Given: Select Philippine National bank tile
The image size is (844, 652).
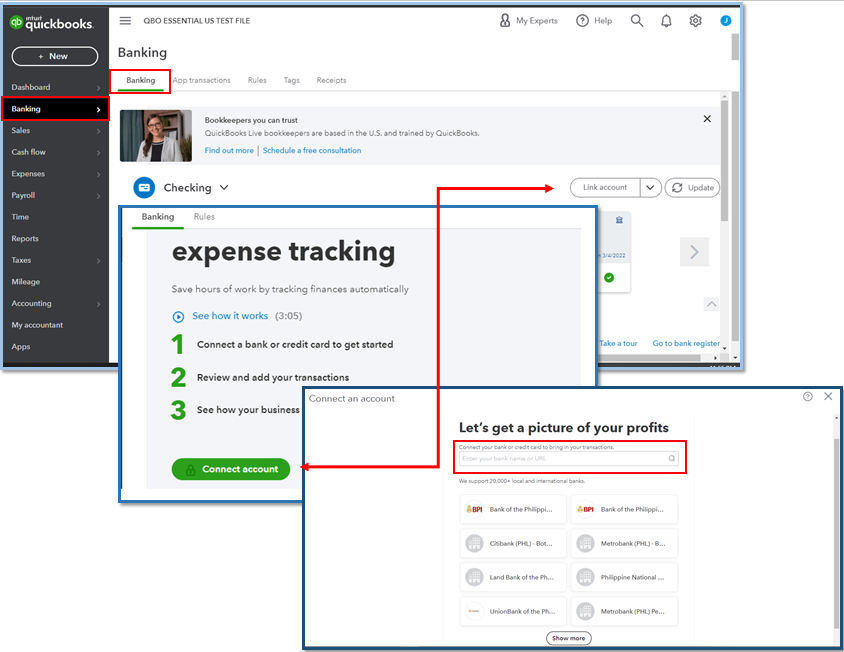Looking at the screenshot, I should point(624,577).
